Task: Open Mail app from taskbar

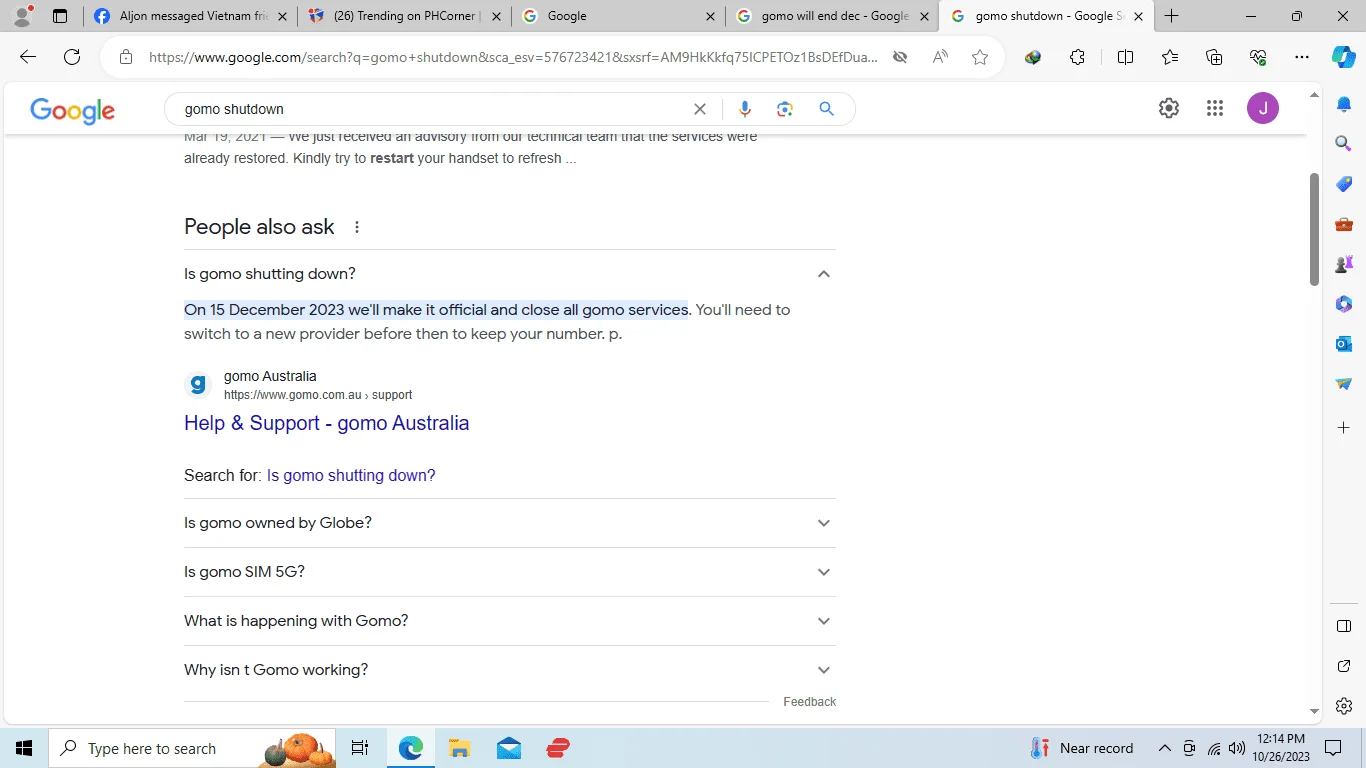Action: [508, 748]
